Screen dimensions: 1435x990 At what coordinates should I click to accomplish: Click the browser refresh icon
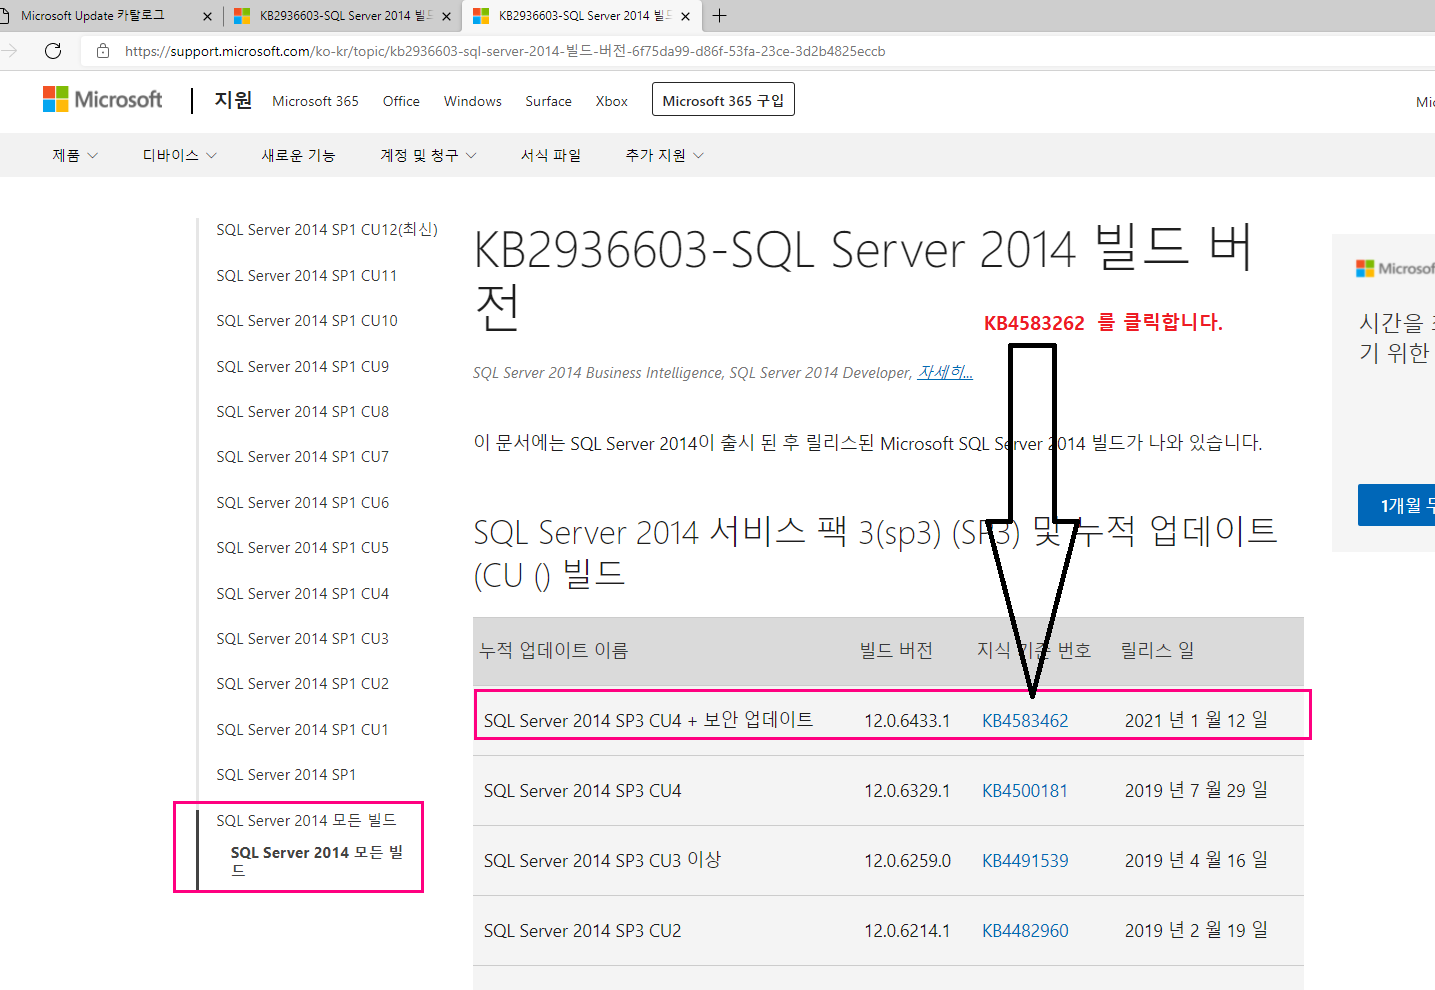(x=53, y=51)
